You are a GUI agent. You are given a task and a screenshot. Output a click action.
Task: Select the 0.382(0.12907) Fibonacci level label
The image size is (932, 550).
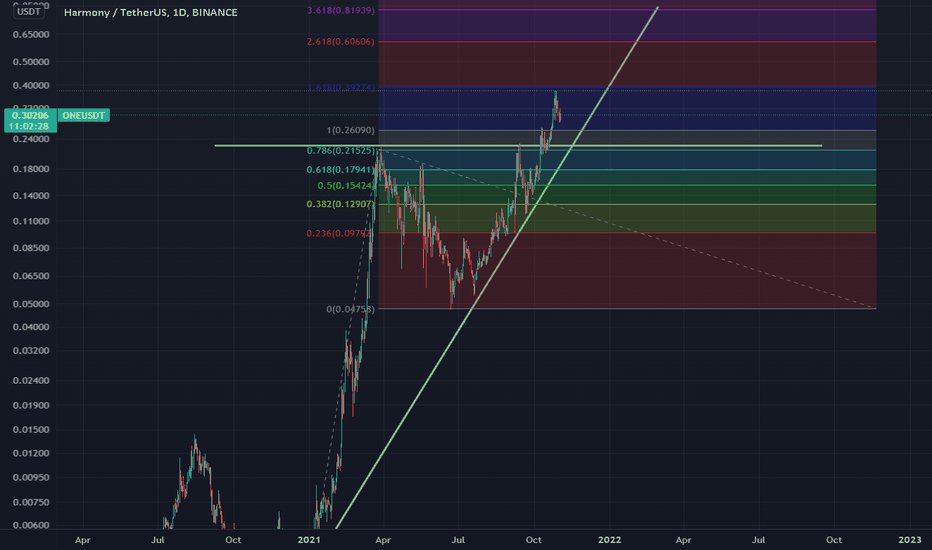(341, 204)
